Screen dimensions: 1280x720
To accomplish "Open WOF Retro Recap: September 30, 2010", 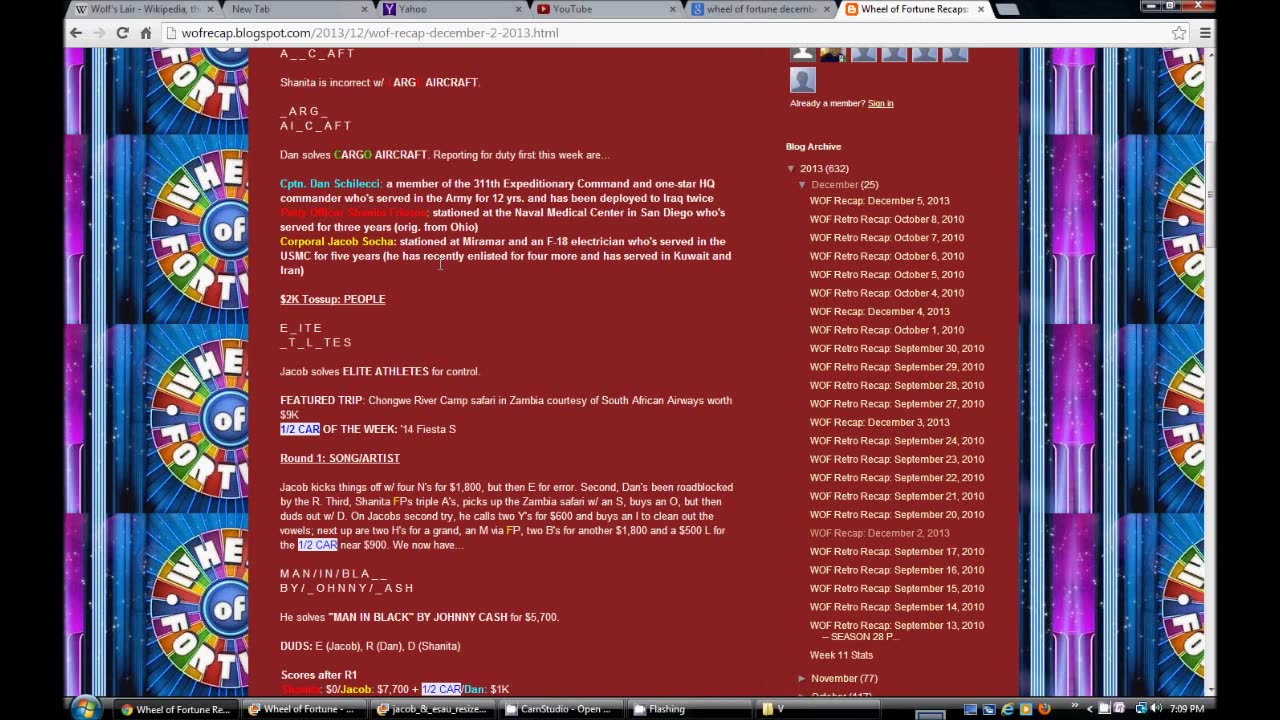I will click(x=897, y=349).
